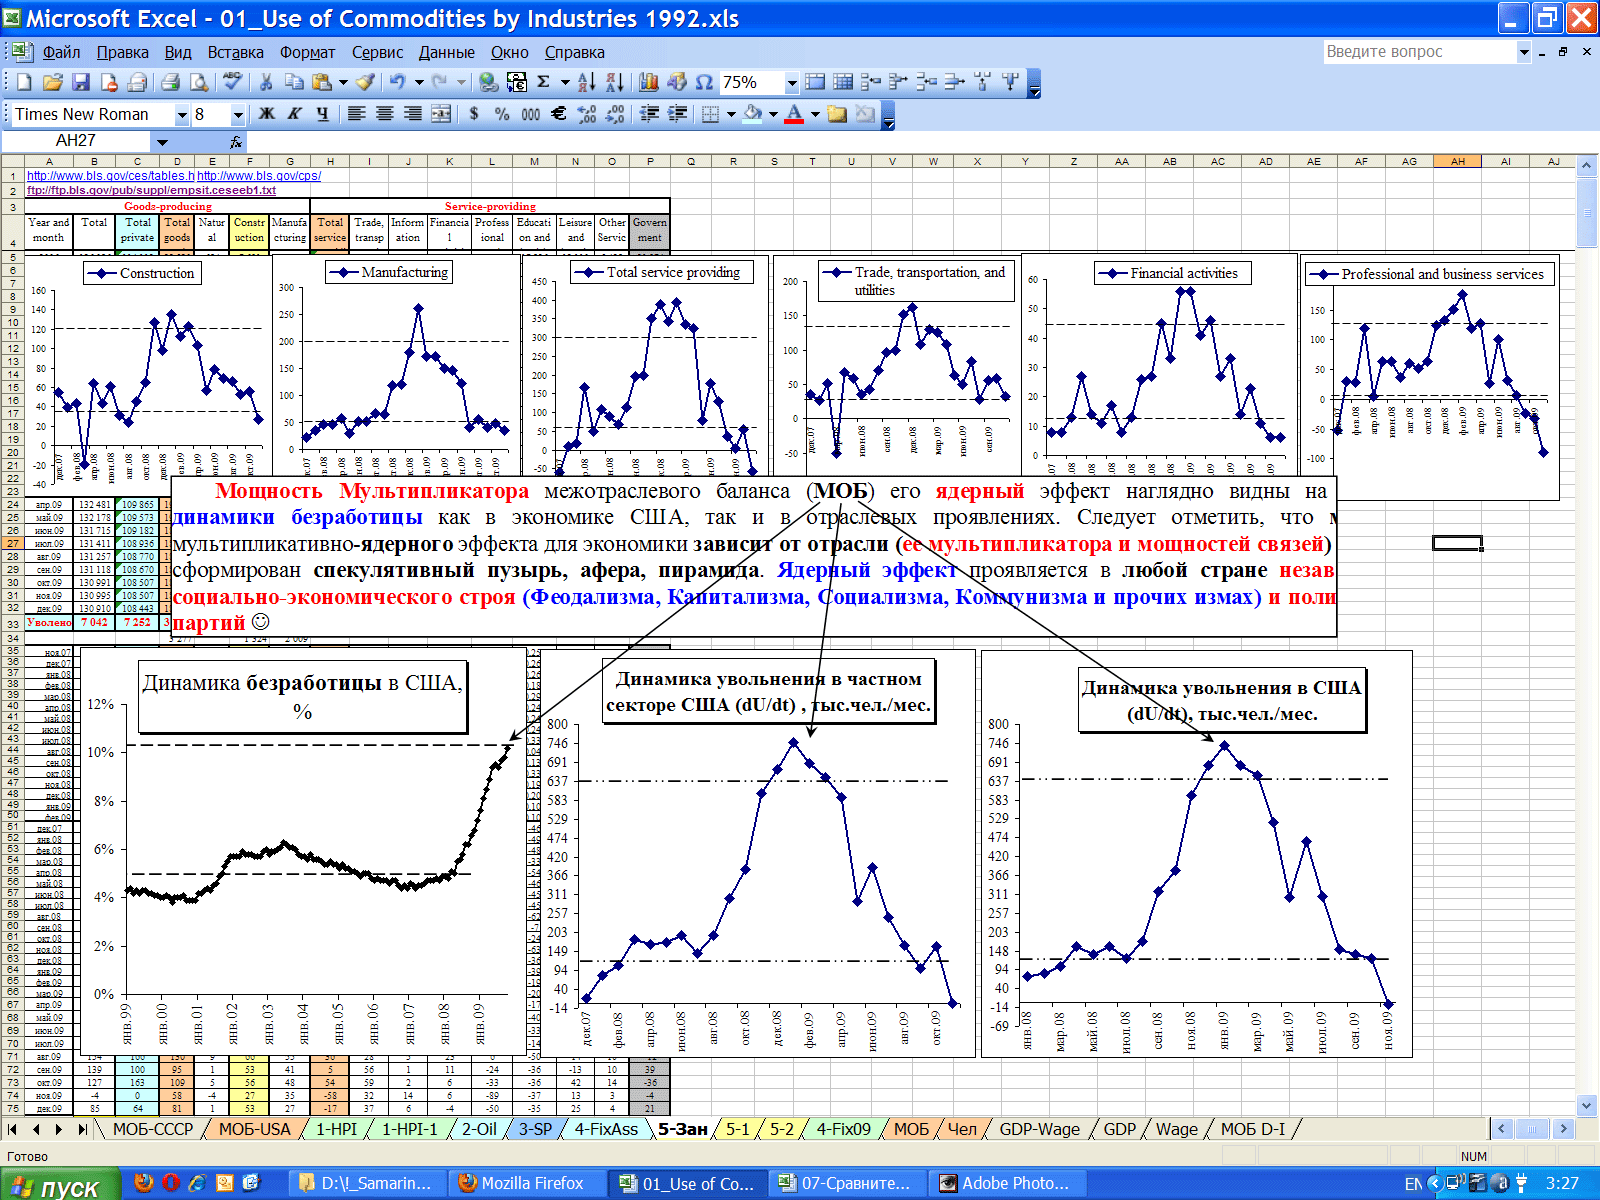Launch the Chart Wizard icon

pyautogui.click(x=649, y=83)
